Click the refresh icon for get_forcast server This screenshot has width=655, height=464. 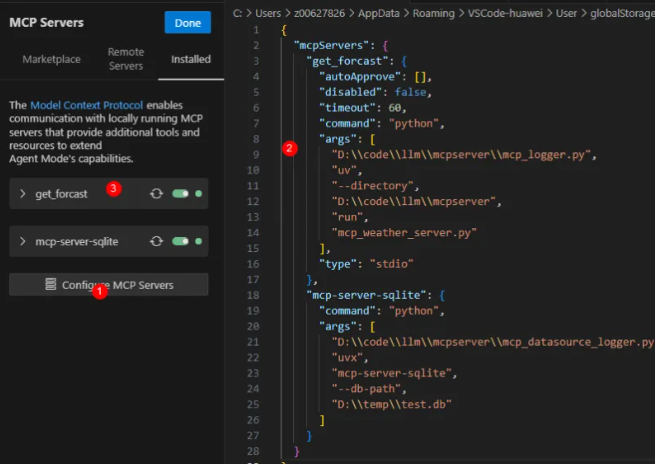point(157,194)
